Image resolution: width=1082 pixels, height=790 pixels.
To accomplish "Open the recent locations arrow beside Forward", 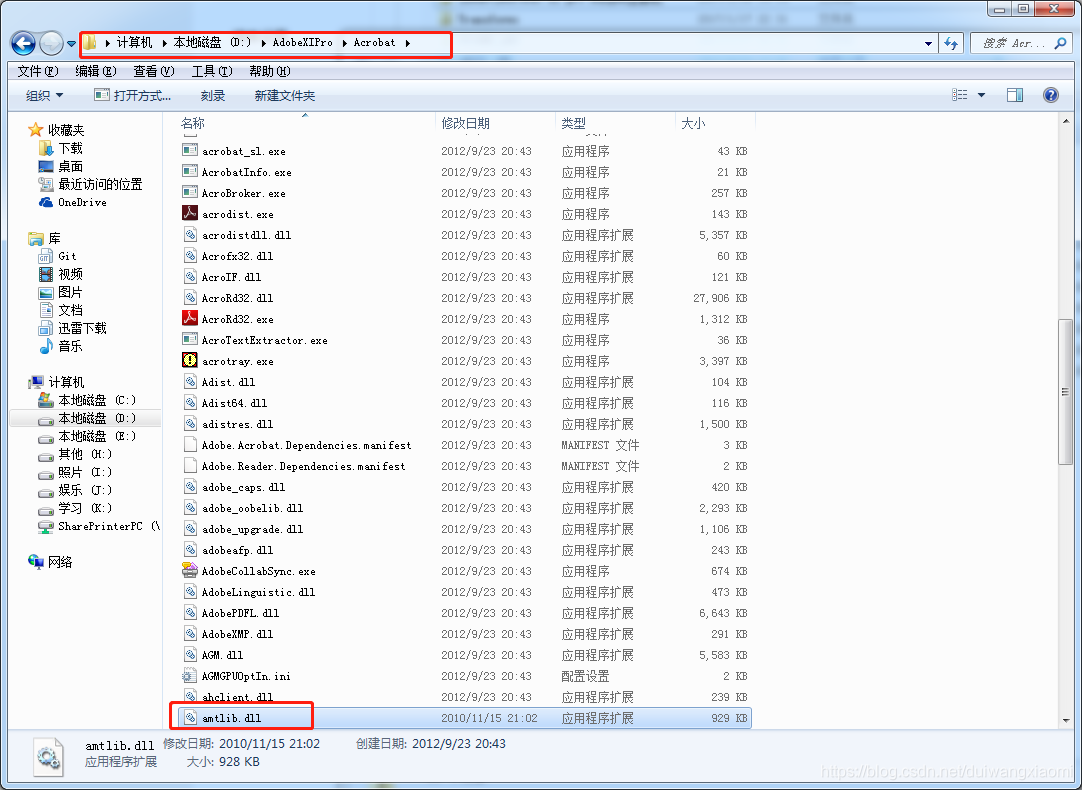I will [71, 43].
